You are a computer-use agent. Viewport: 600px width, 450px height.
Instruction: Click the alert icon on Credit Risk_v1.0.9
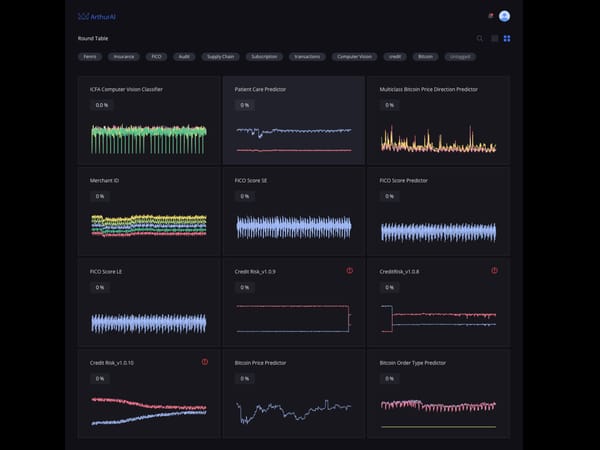click(x=350, y=271)
